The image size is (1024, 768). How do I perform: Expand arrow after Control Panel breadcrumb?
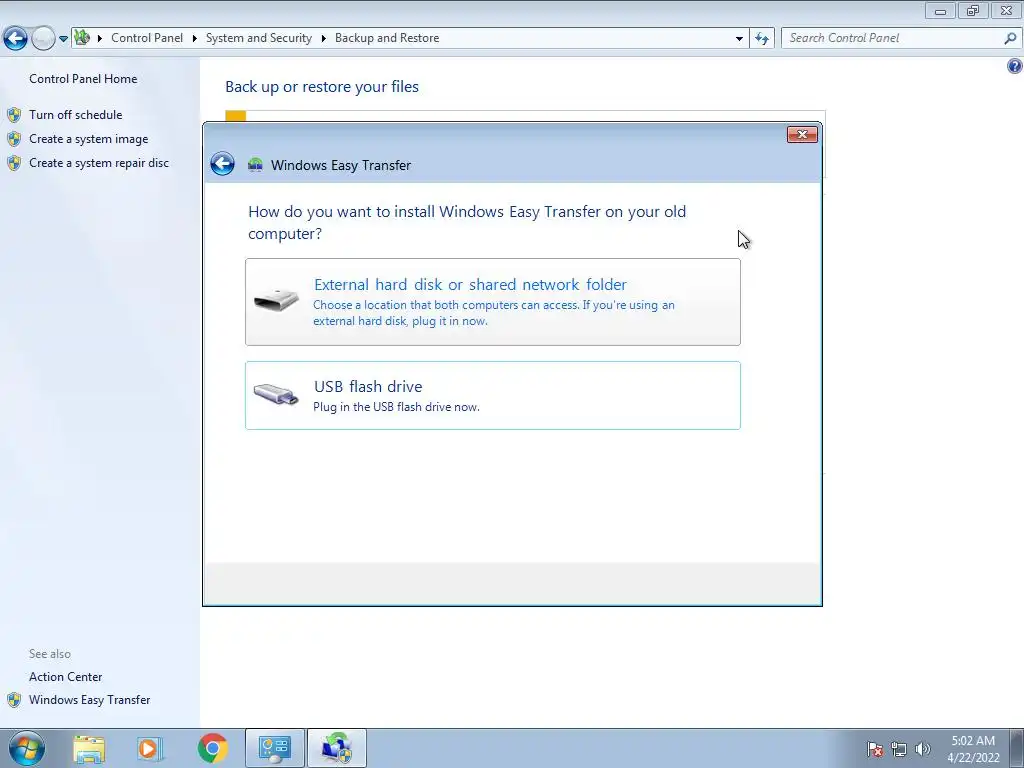tap(195, 38)
